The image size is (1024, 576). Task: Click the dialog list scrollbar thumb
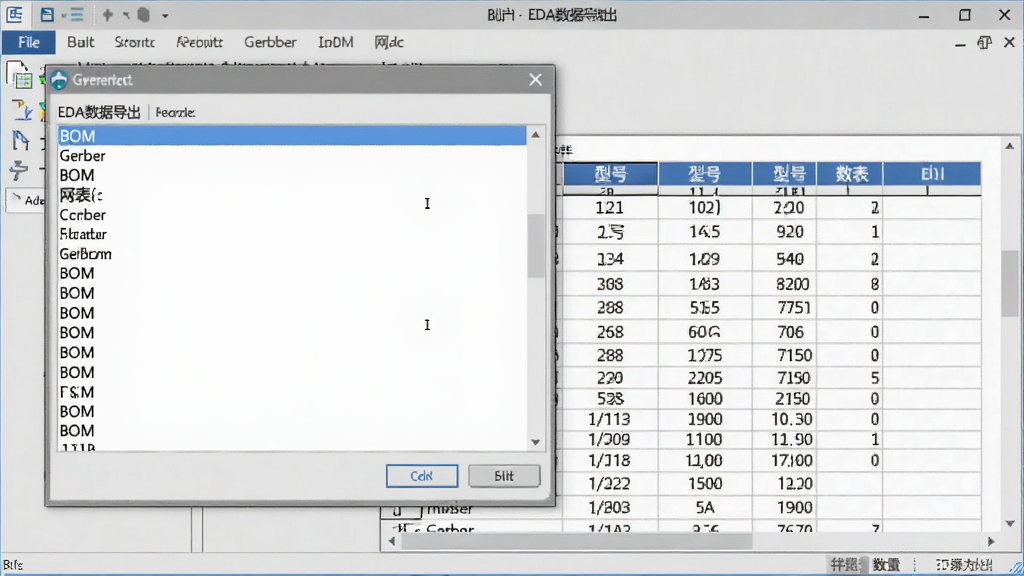536,246
